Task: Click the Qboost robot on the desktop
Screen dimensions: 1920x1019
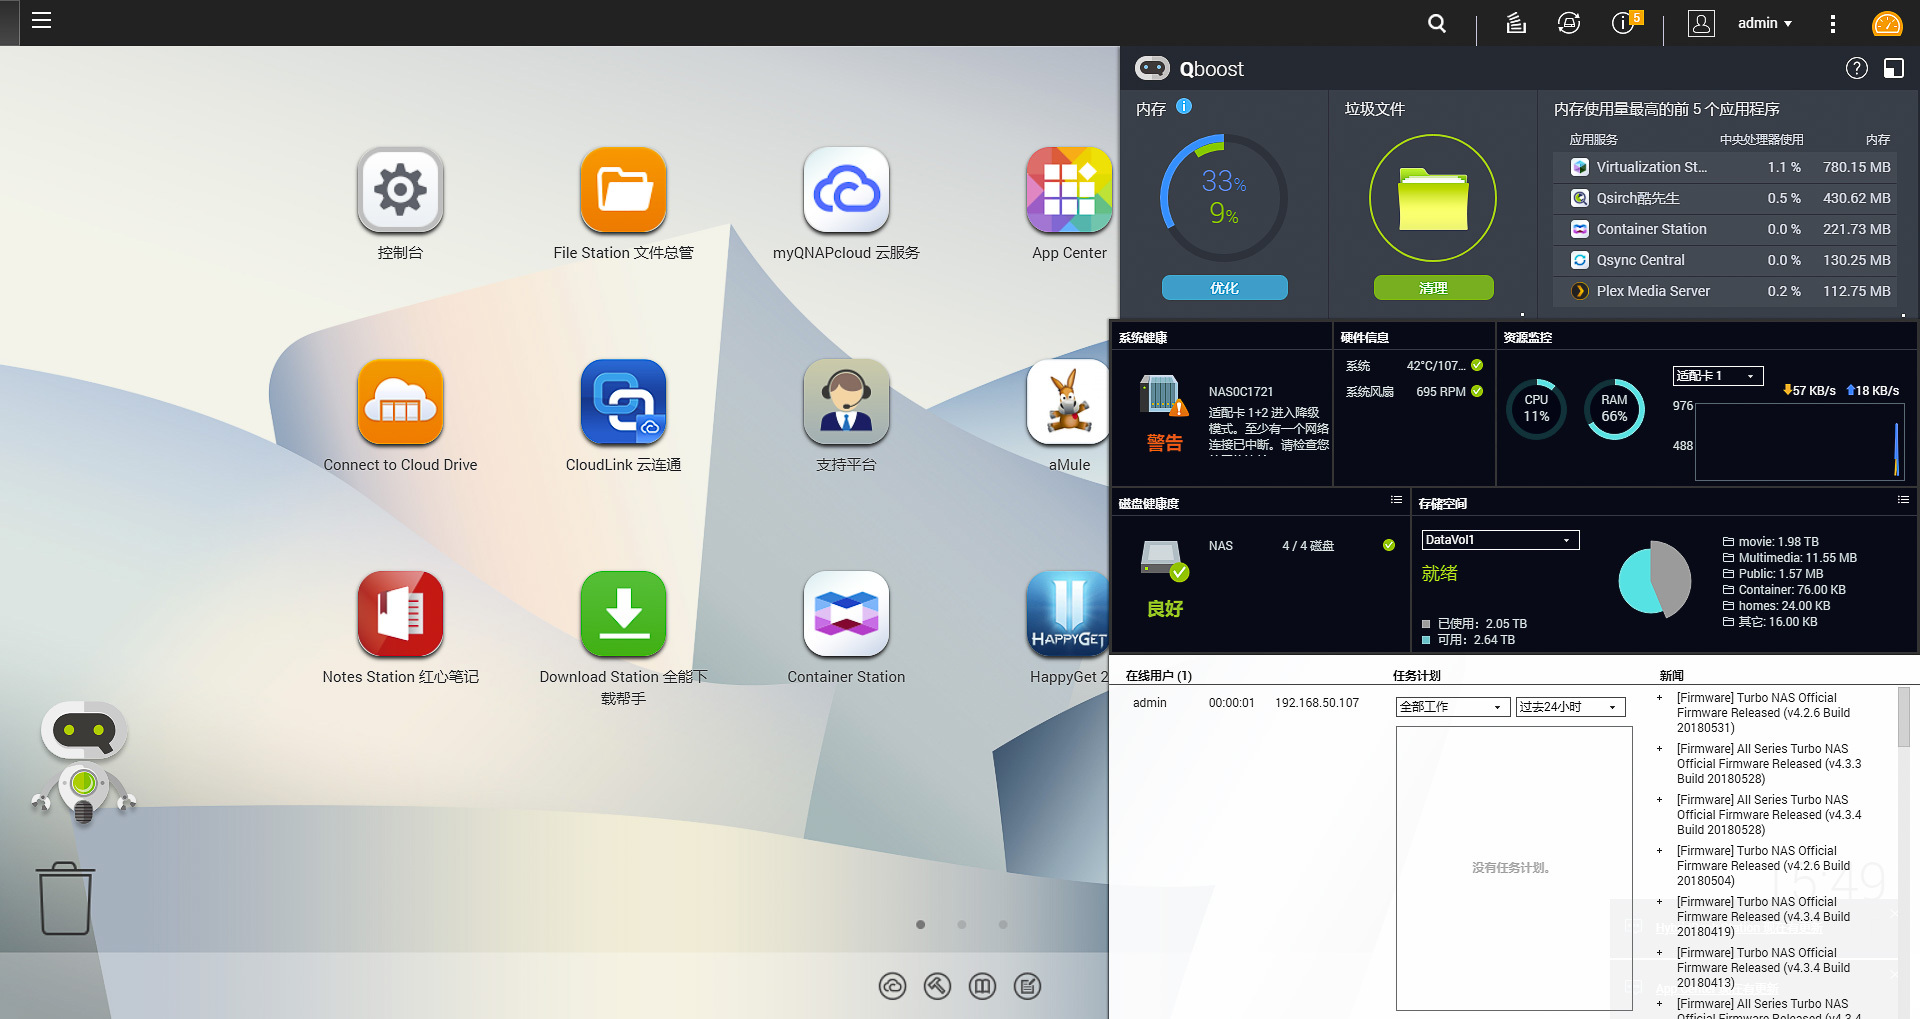Action: click(84, 762)
